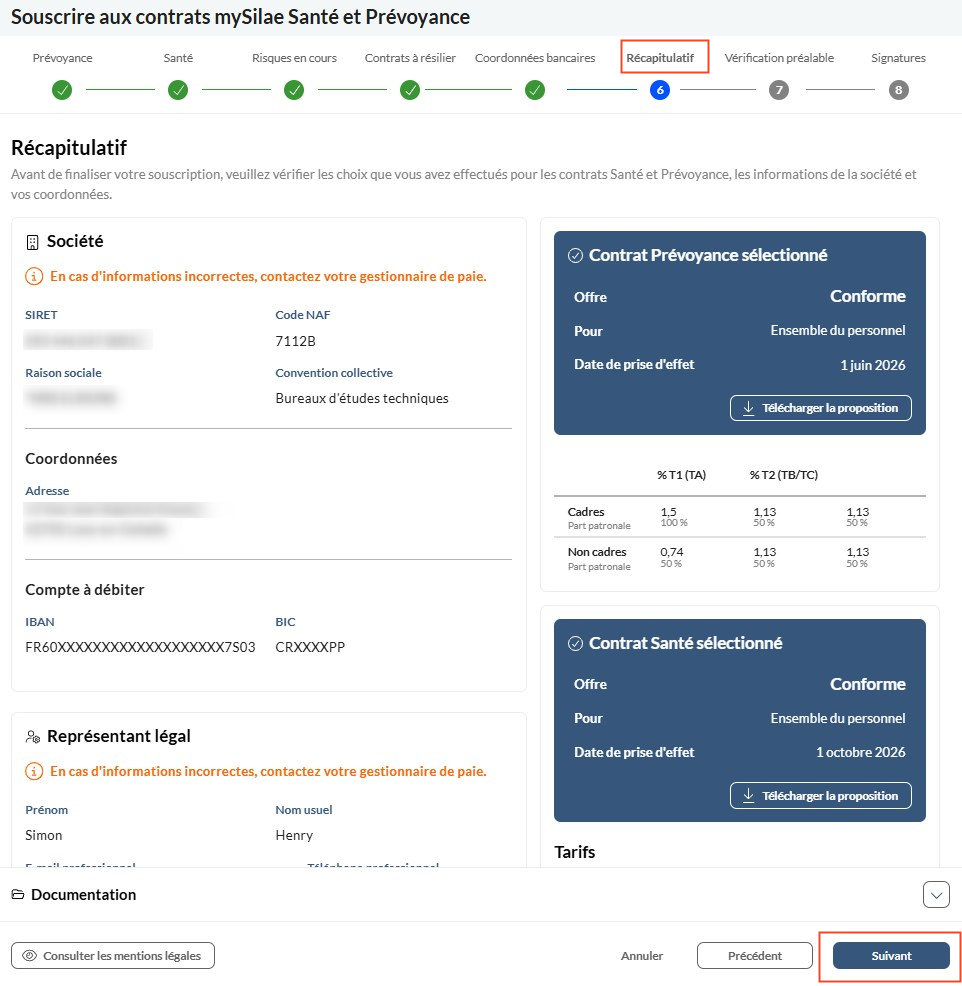Click Annuler to cancel subscription
This screenshot has width=962, height=986.
click(642, 956)
